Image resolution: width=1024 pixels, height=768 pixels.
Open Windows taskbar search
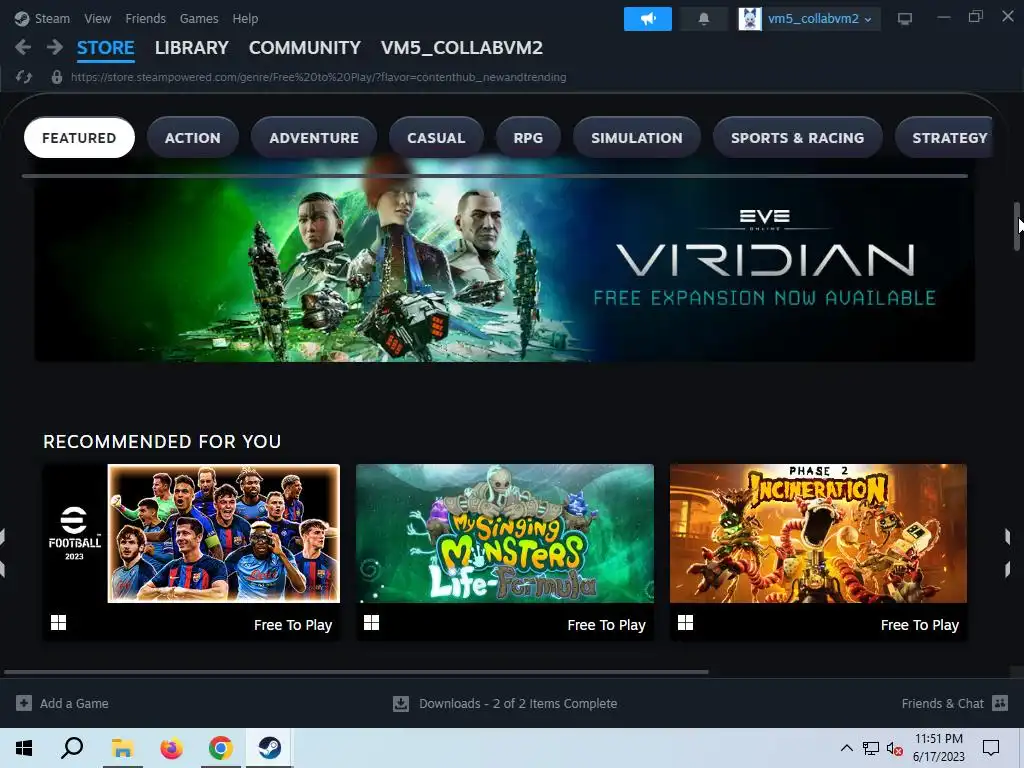(x=72, y=748)
